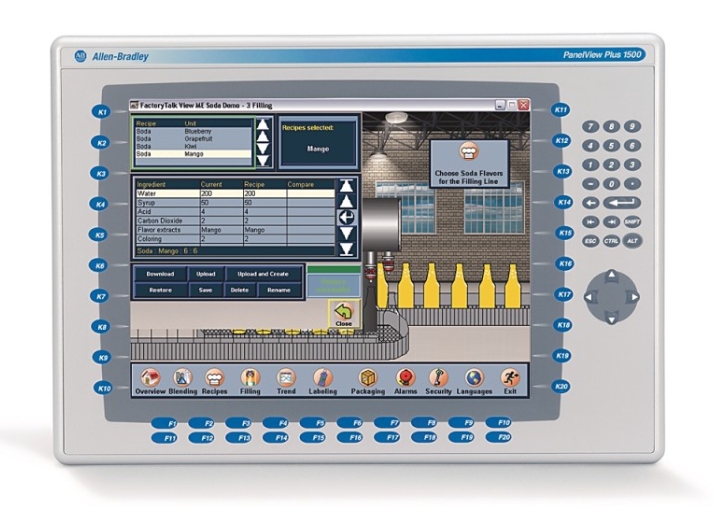Viewport: 714px width, 507px height.
Task: Click the backspace left-arrow key
Action: (591, 203)
